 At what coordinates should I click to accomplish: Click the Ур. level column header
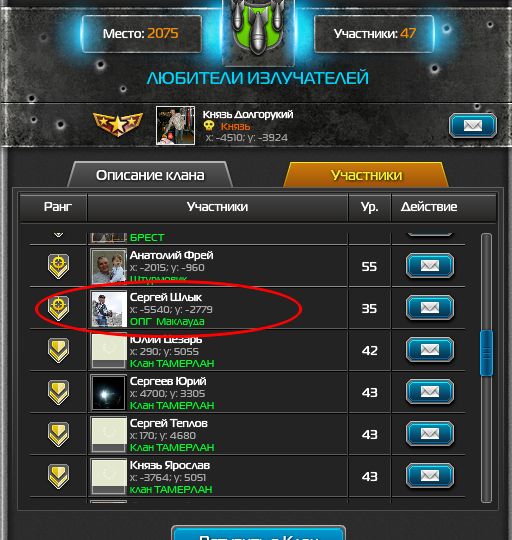(369, 207)
